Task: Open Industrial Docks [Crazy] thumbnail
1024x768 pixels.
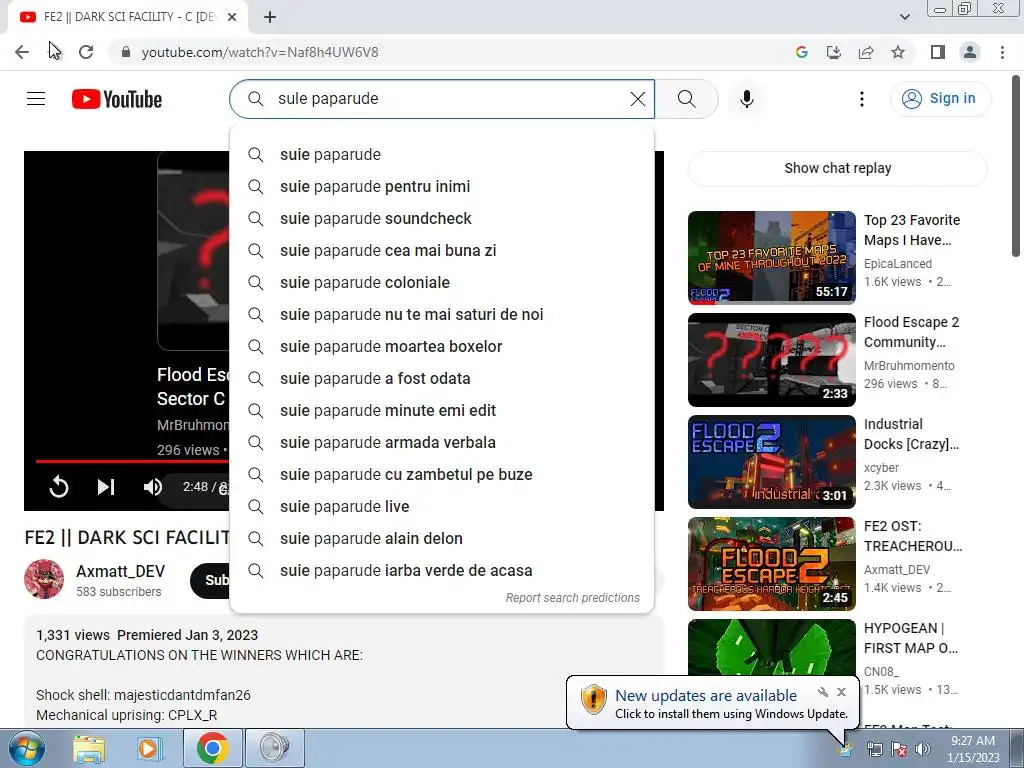Action: click(x=771, y=462)
